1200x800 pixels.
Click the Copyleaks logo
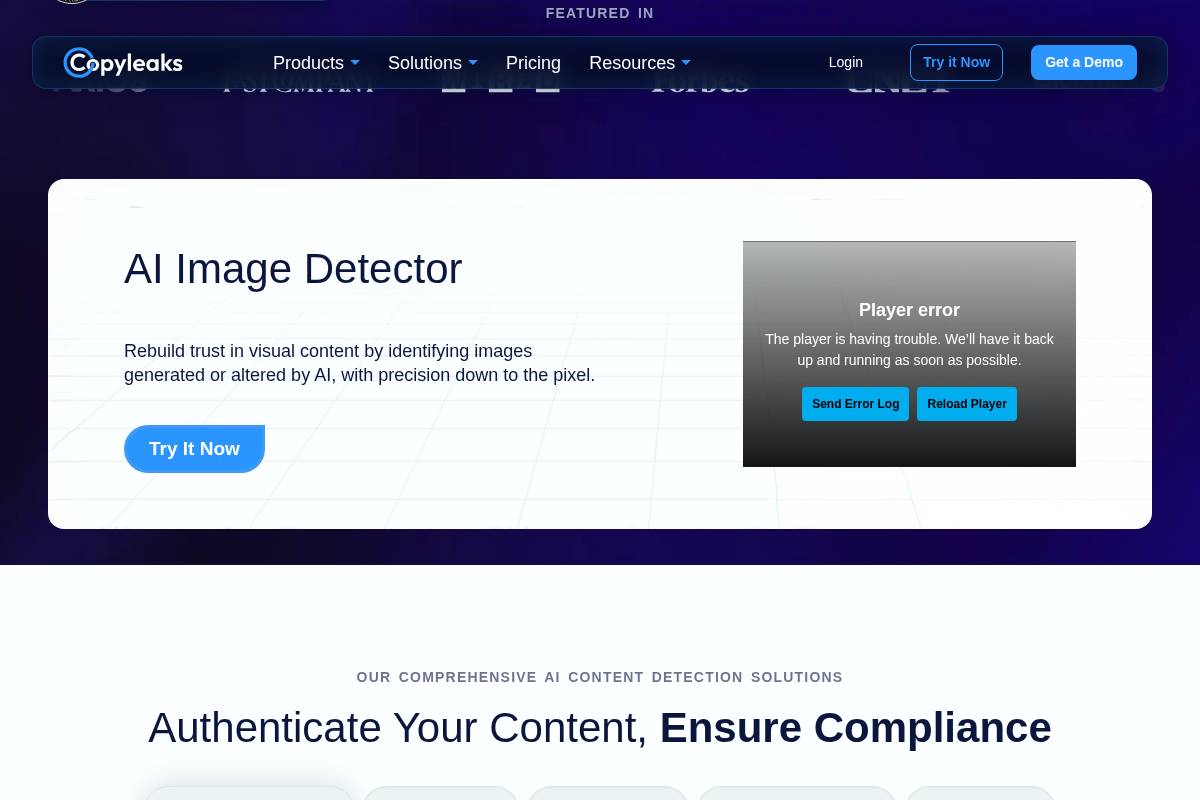[x=123, y=62]
